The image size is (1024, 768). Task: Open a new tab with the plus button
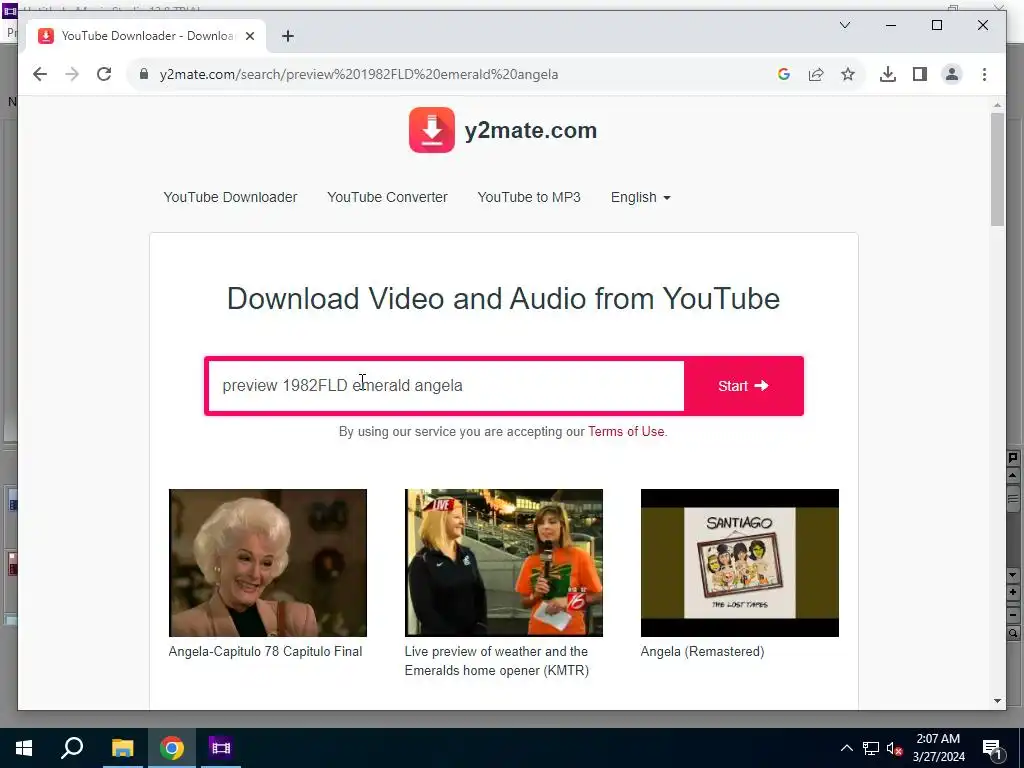pyautogui.click(x=288, y=37)
